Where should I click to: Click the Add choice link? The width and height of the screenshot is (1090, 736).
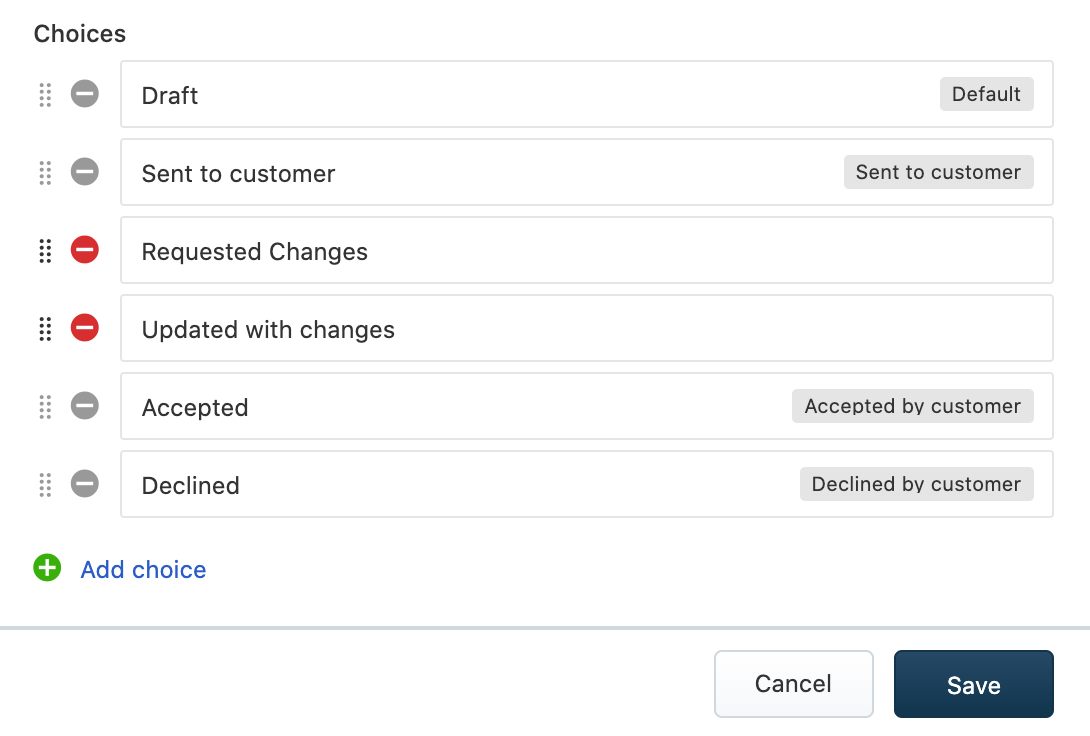(143, 570)
